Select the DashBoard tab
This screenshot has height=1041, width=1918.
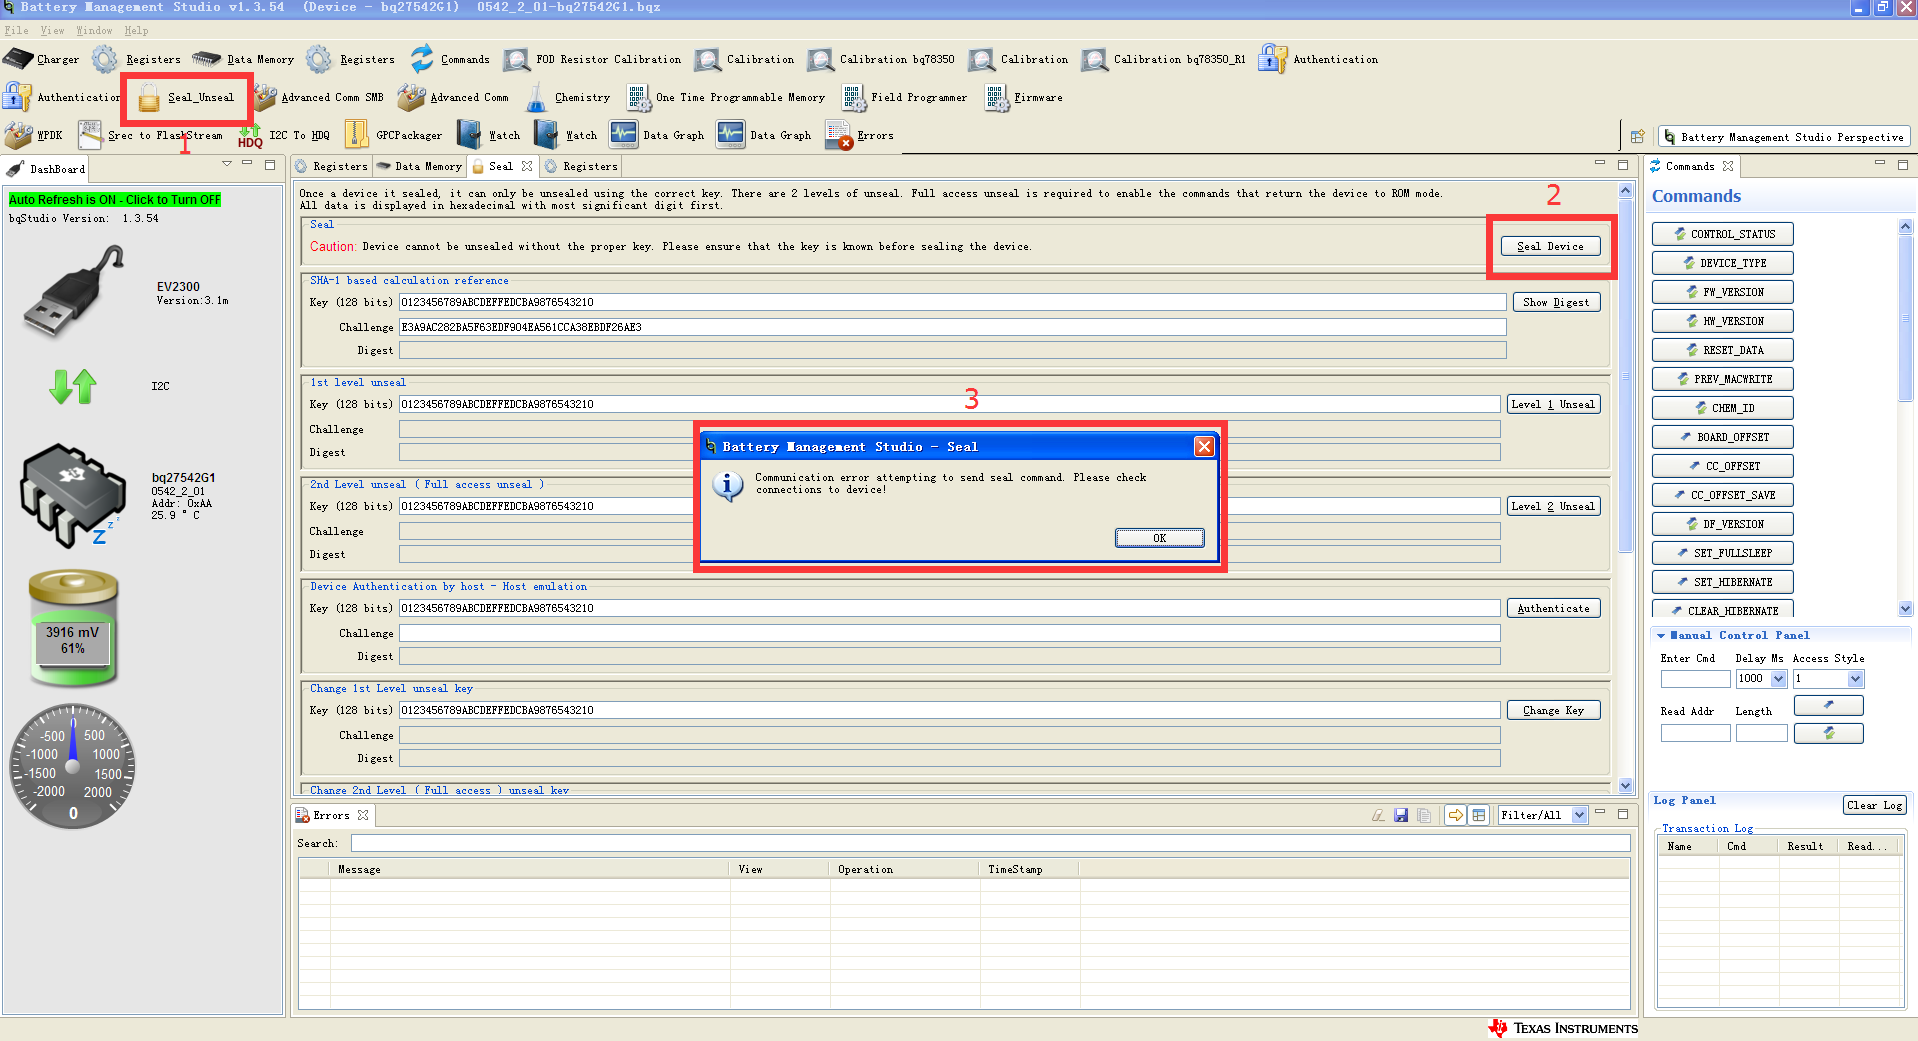45,169
